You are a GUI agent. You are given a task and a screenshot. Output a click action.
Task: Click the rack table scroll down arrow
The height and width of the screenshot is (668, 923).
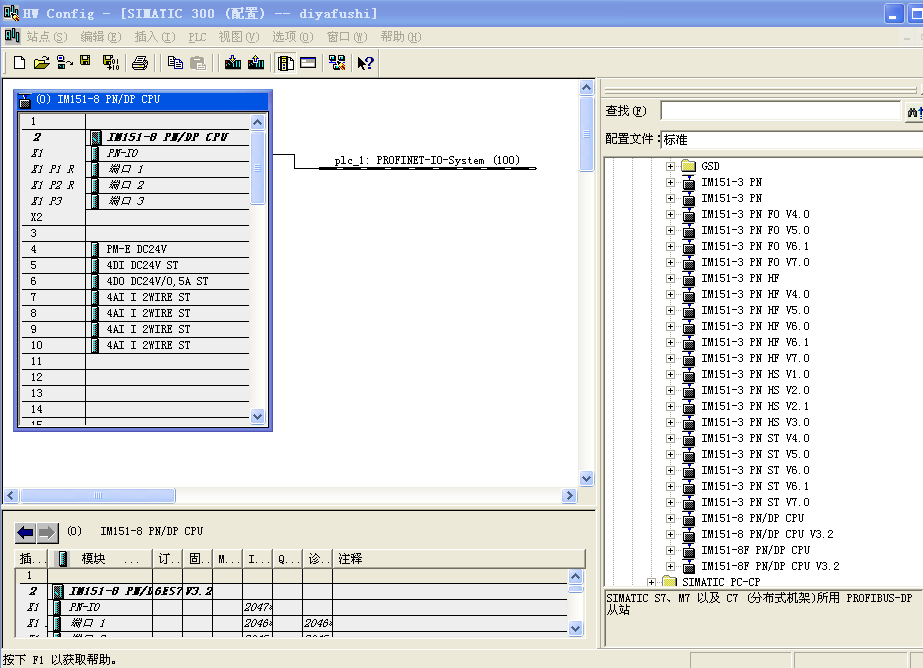[257, 417]
